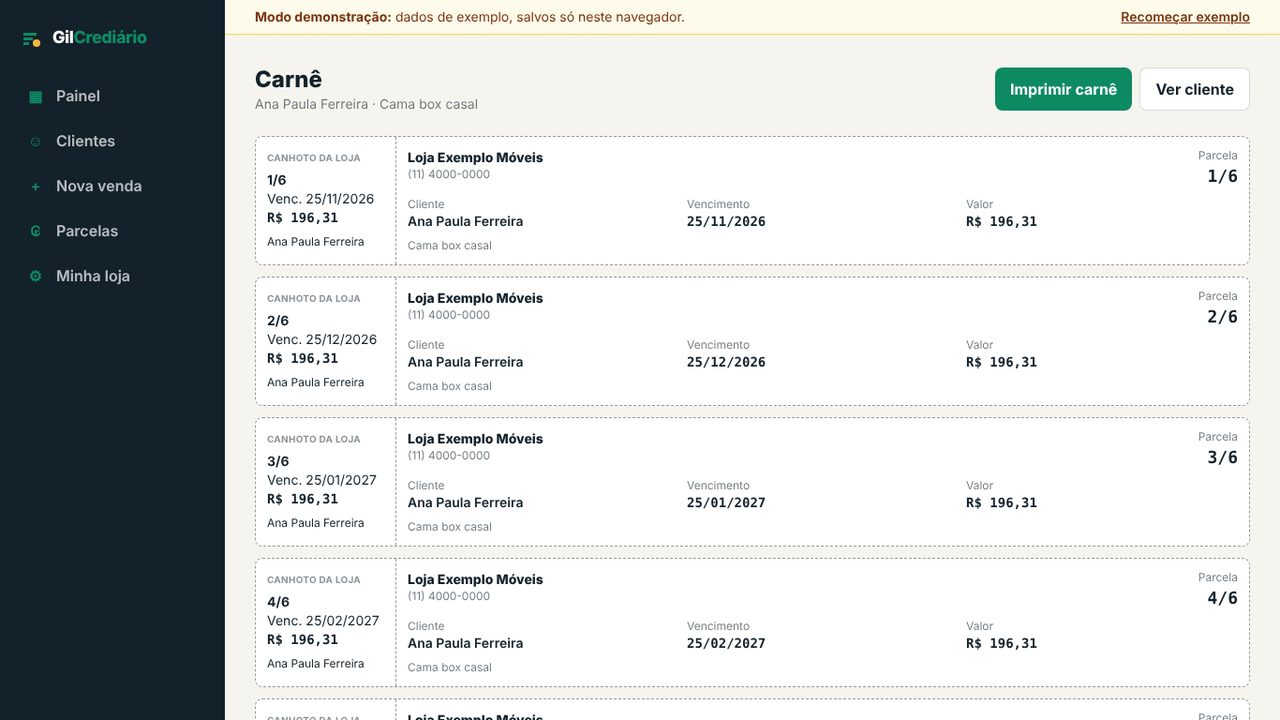
Task: Click the gear icon beside Minha loja
Action: (36, 277)
